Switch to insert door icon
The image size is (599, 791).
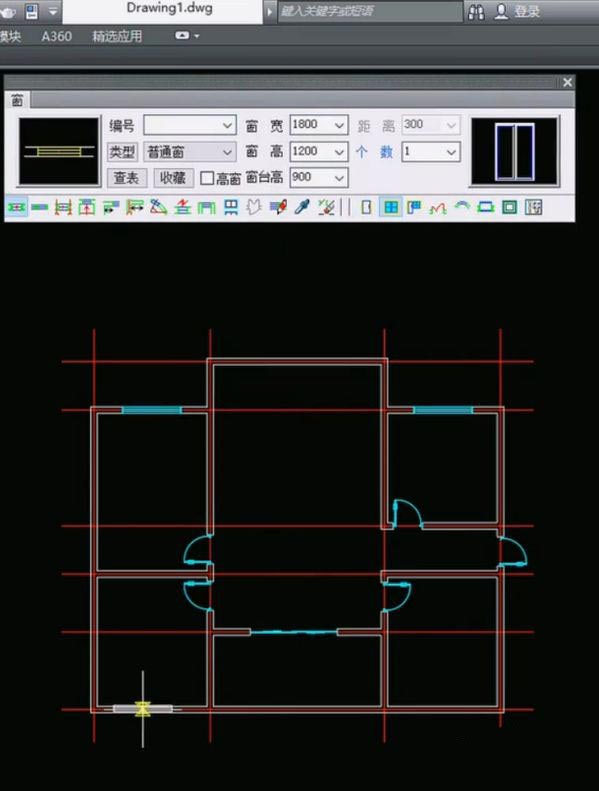(367, 207)
